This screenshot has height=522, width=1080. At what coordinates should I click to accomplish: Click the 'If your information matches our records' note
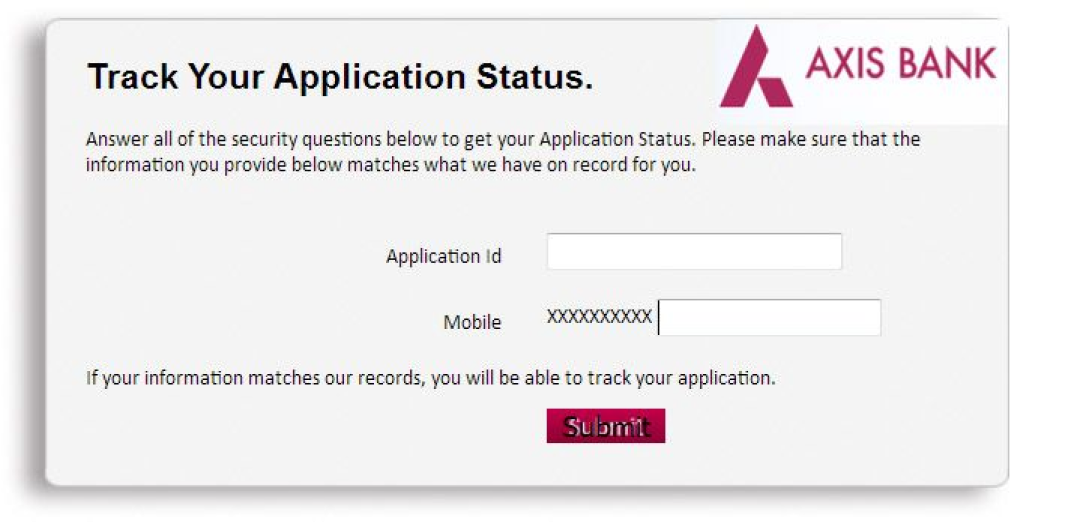click(252, 378)
